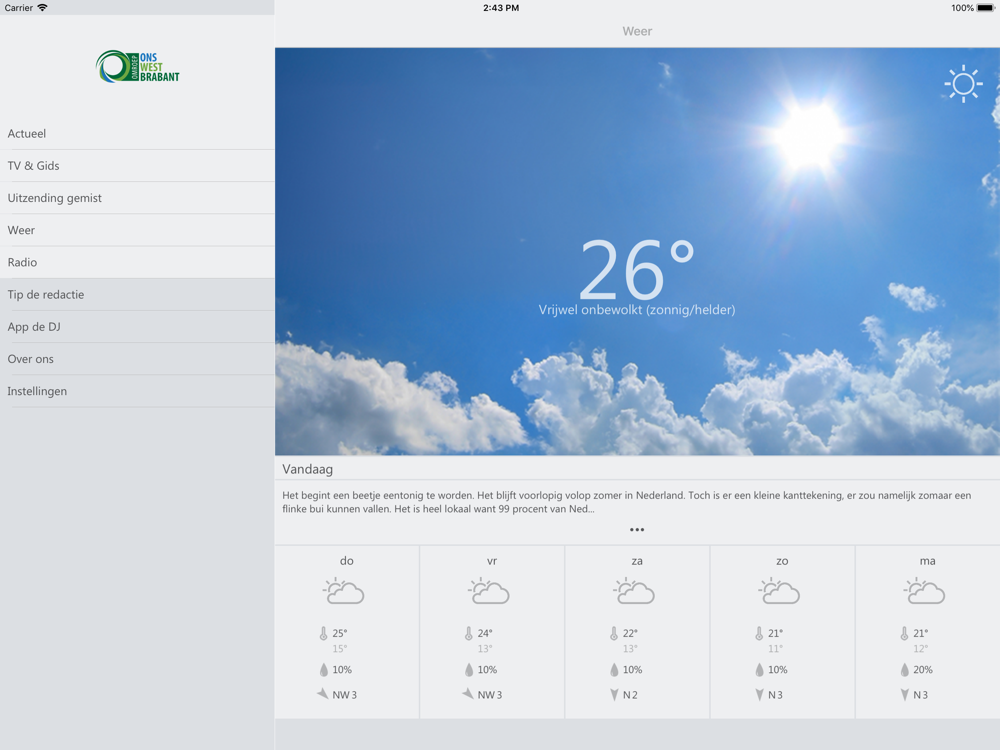Click the raindrop icon in za column
The image size is (1000, 750).
pyautogui.click(x=614, y=670)
